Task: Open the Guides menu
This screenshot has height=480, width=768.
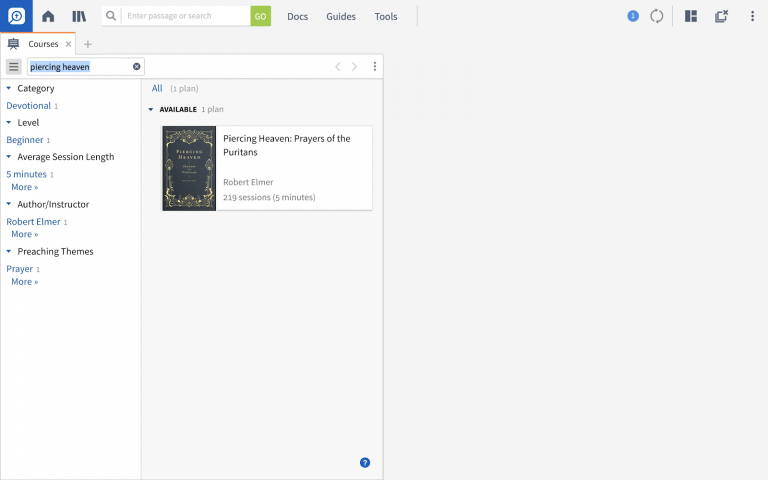Action: (x=341, y=16)
